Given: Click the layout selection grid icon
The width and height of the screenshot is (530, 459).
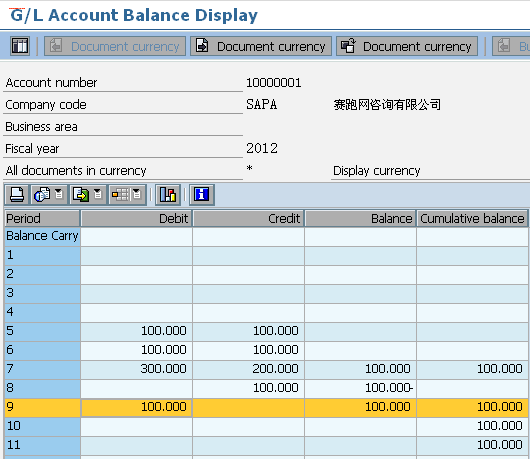Looking at the screenshot, I should 120,195.
